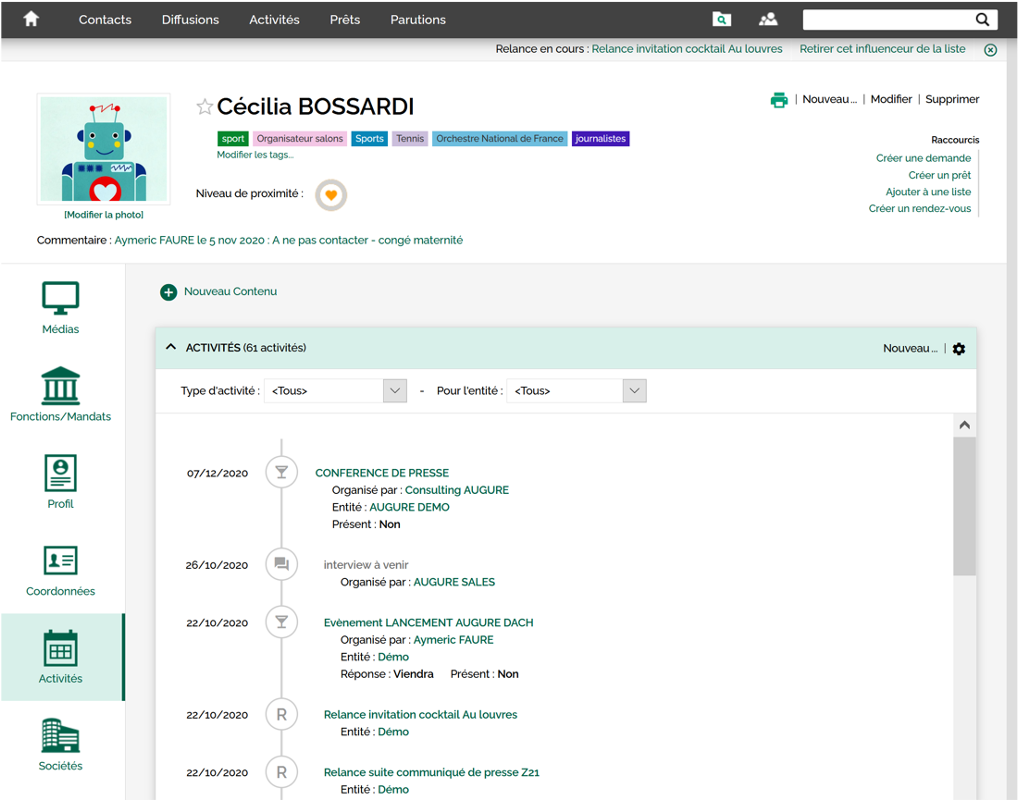Toggle the proximity level heart
This screenshot has width=1018, height=800.
pos(331,195)
